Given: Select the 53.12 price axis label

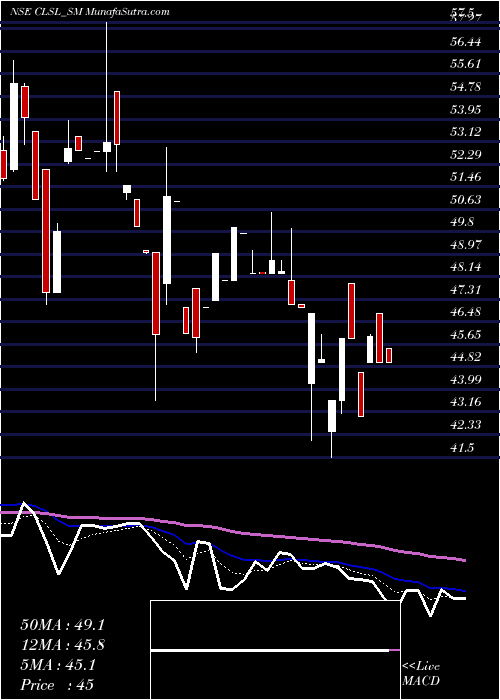Looking at the screenshot, I should tap(465, 132).
